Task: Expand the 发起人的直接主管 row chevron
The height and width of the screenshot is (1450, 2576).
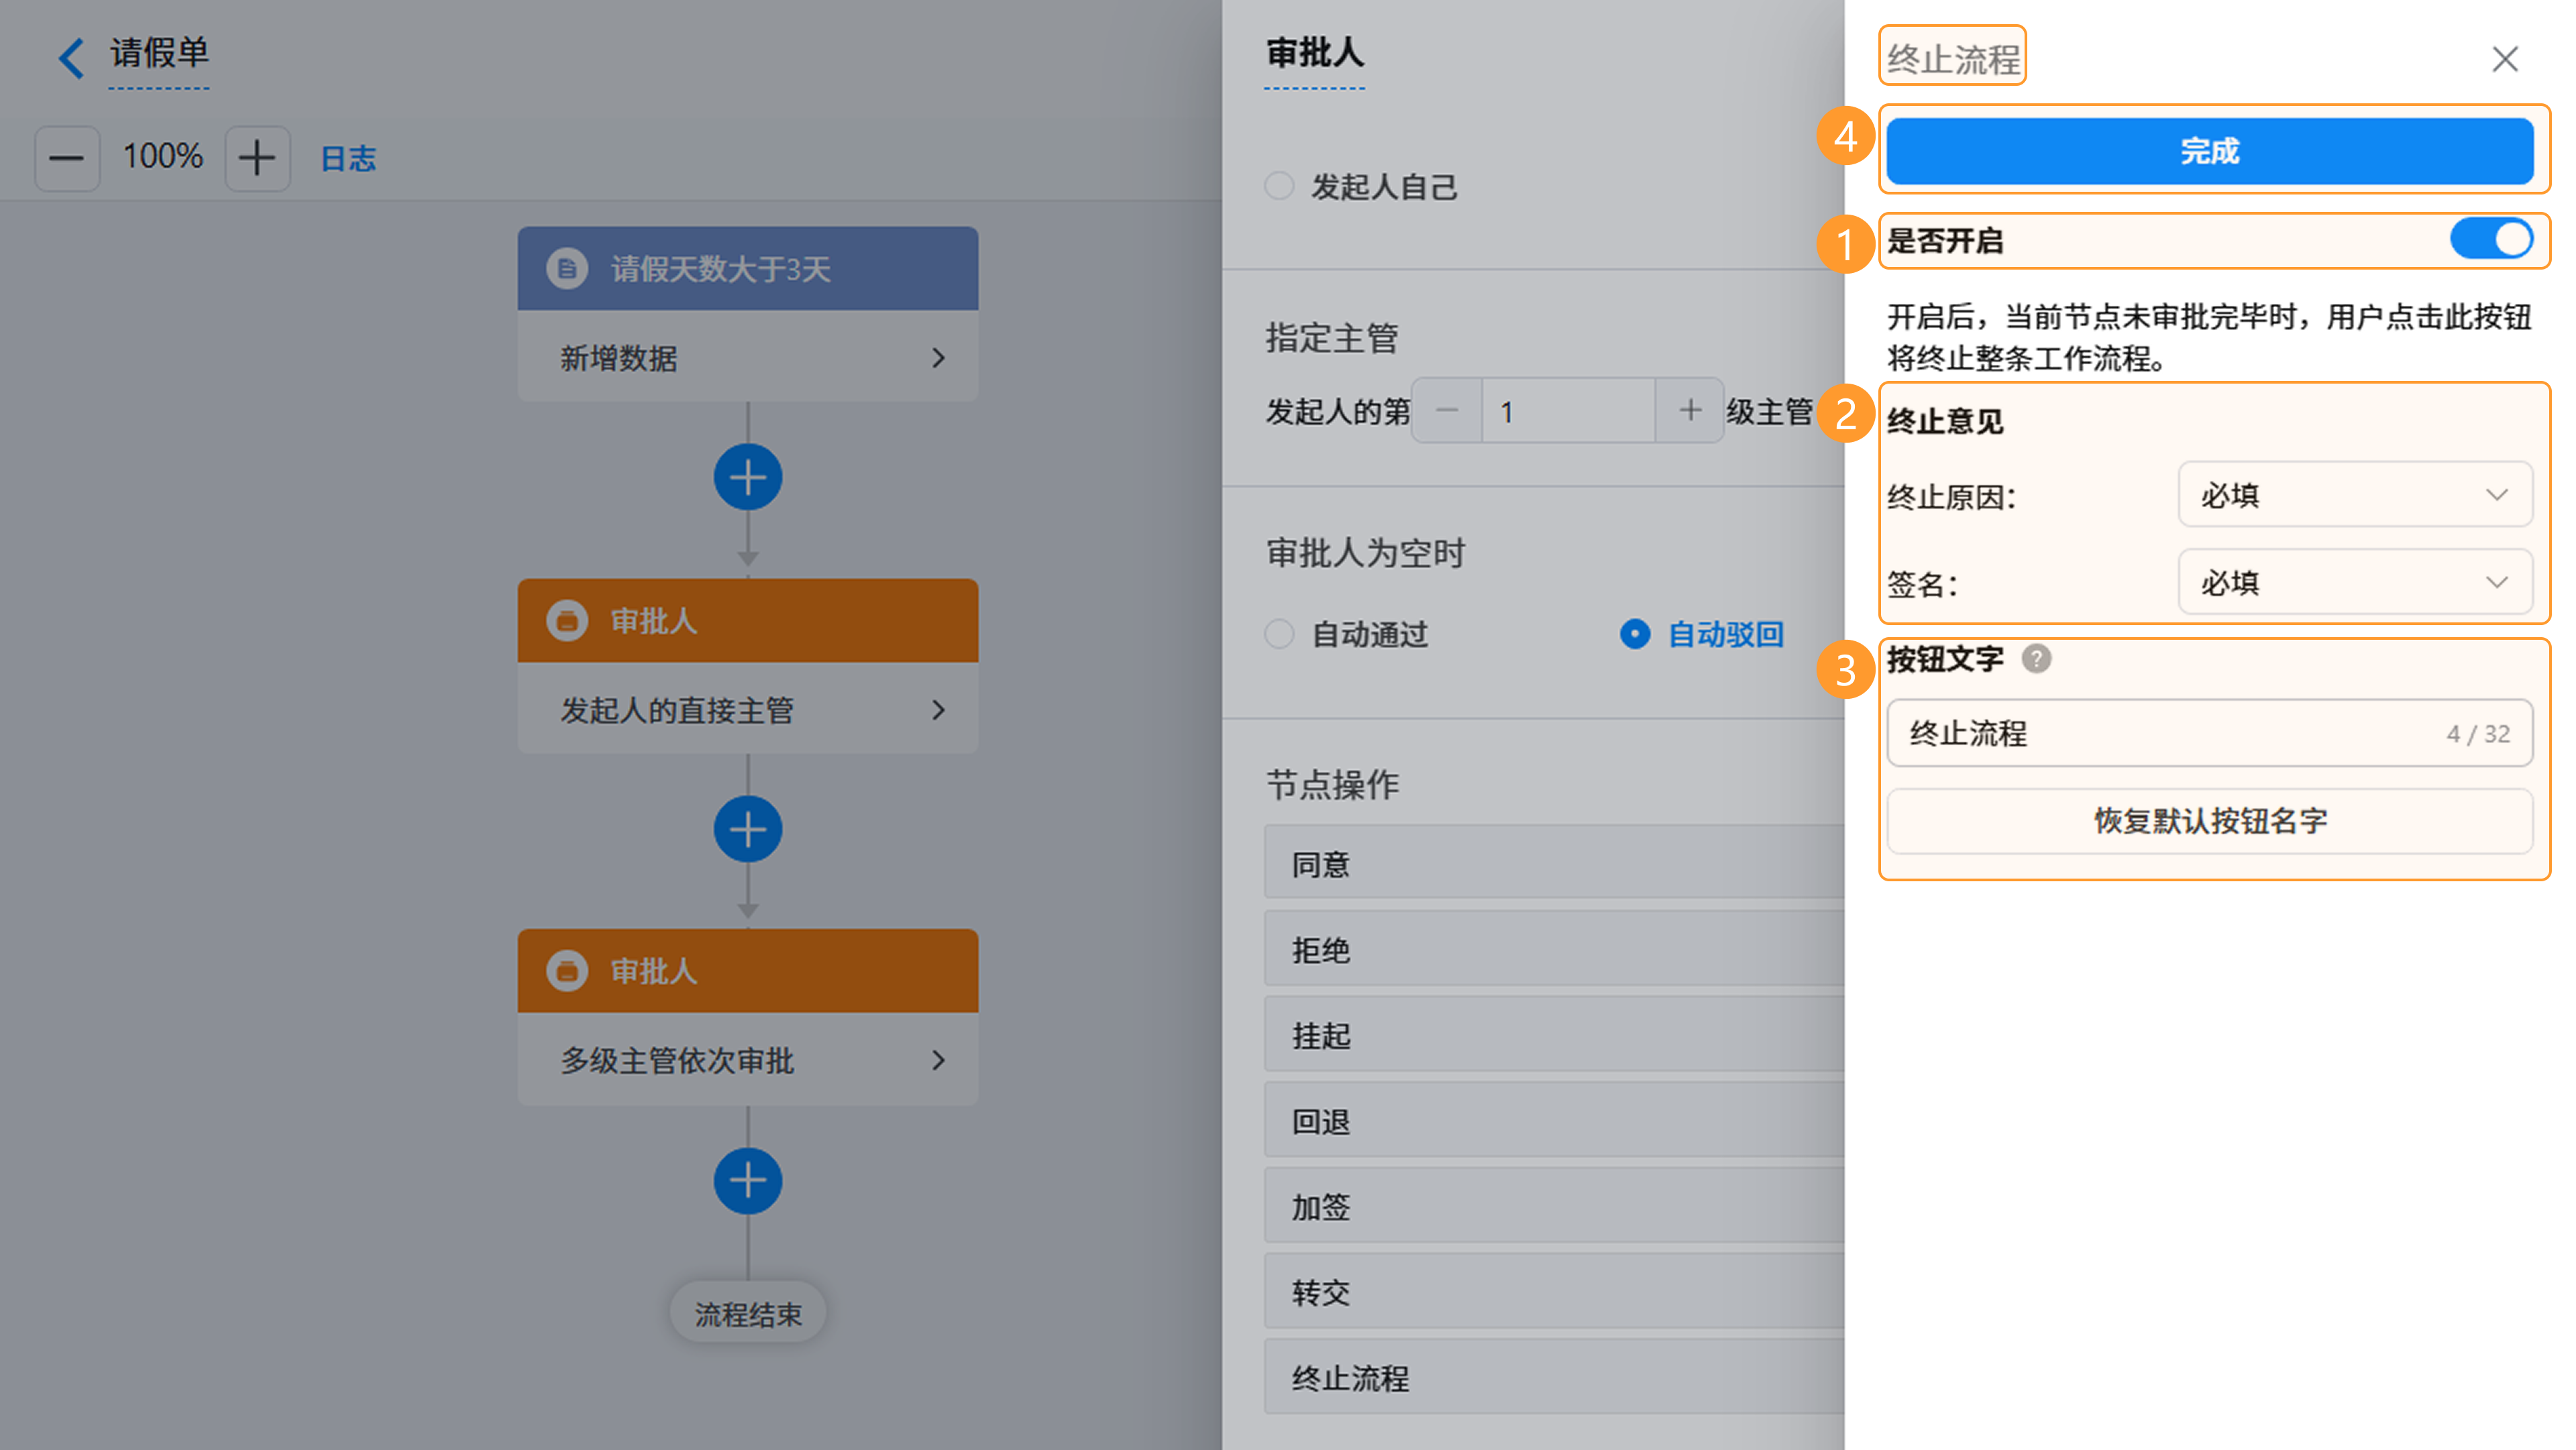Action: point(938,710)
